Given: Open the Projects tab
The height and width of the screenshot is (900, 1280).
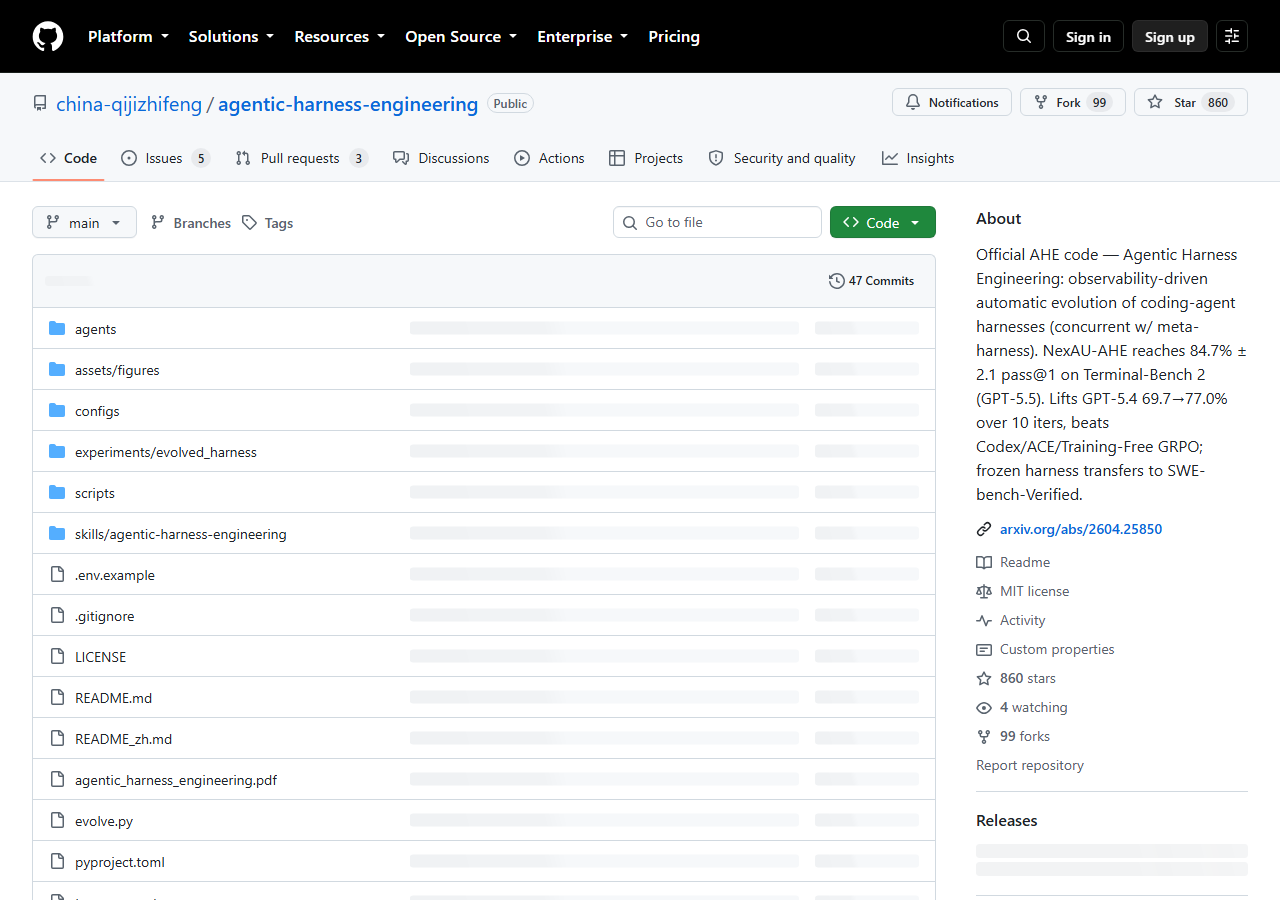Looking at the screenshot, I should pos(646,158).
